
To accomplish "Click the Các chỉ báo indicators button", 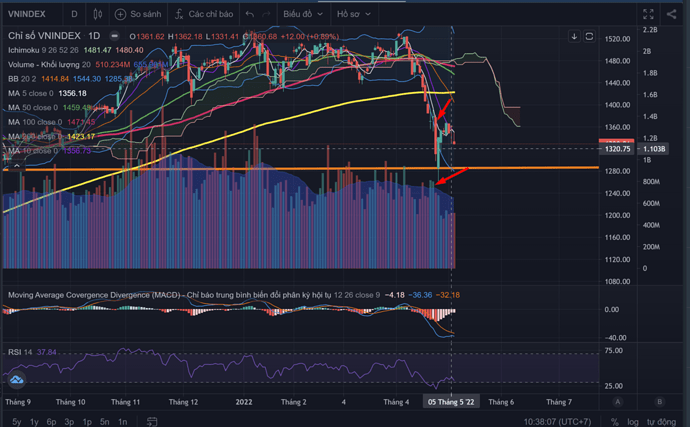I will (204, 14).
